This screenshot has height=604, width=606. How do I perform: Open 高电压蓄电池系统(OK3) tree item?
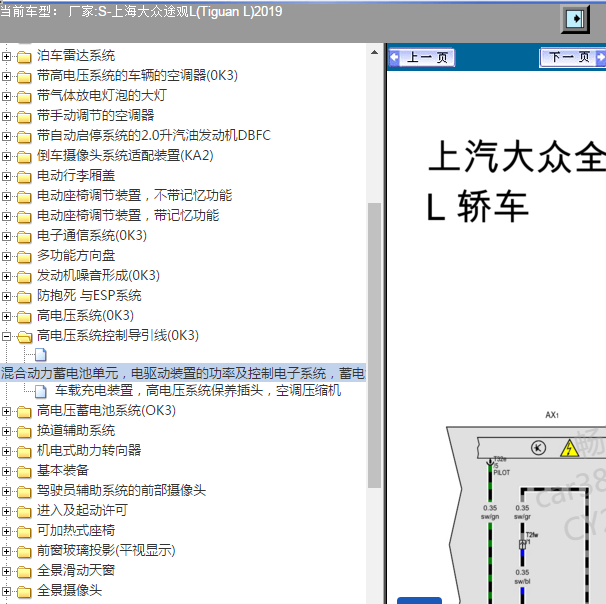106,410
